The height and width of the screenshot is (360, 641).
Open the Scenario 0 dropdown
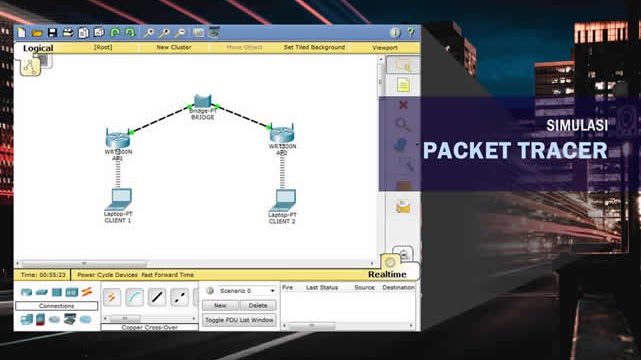pyautogui.click(x=247, y=291)
